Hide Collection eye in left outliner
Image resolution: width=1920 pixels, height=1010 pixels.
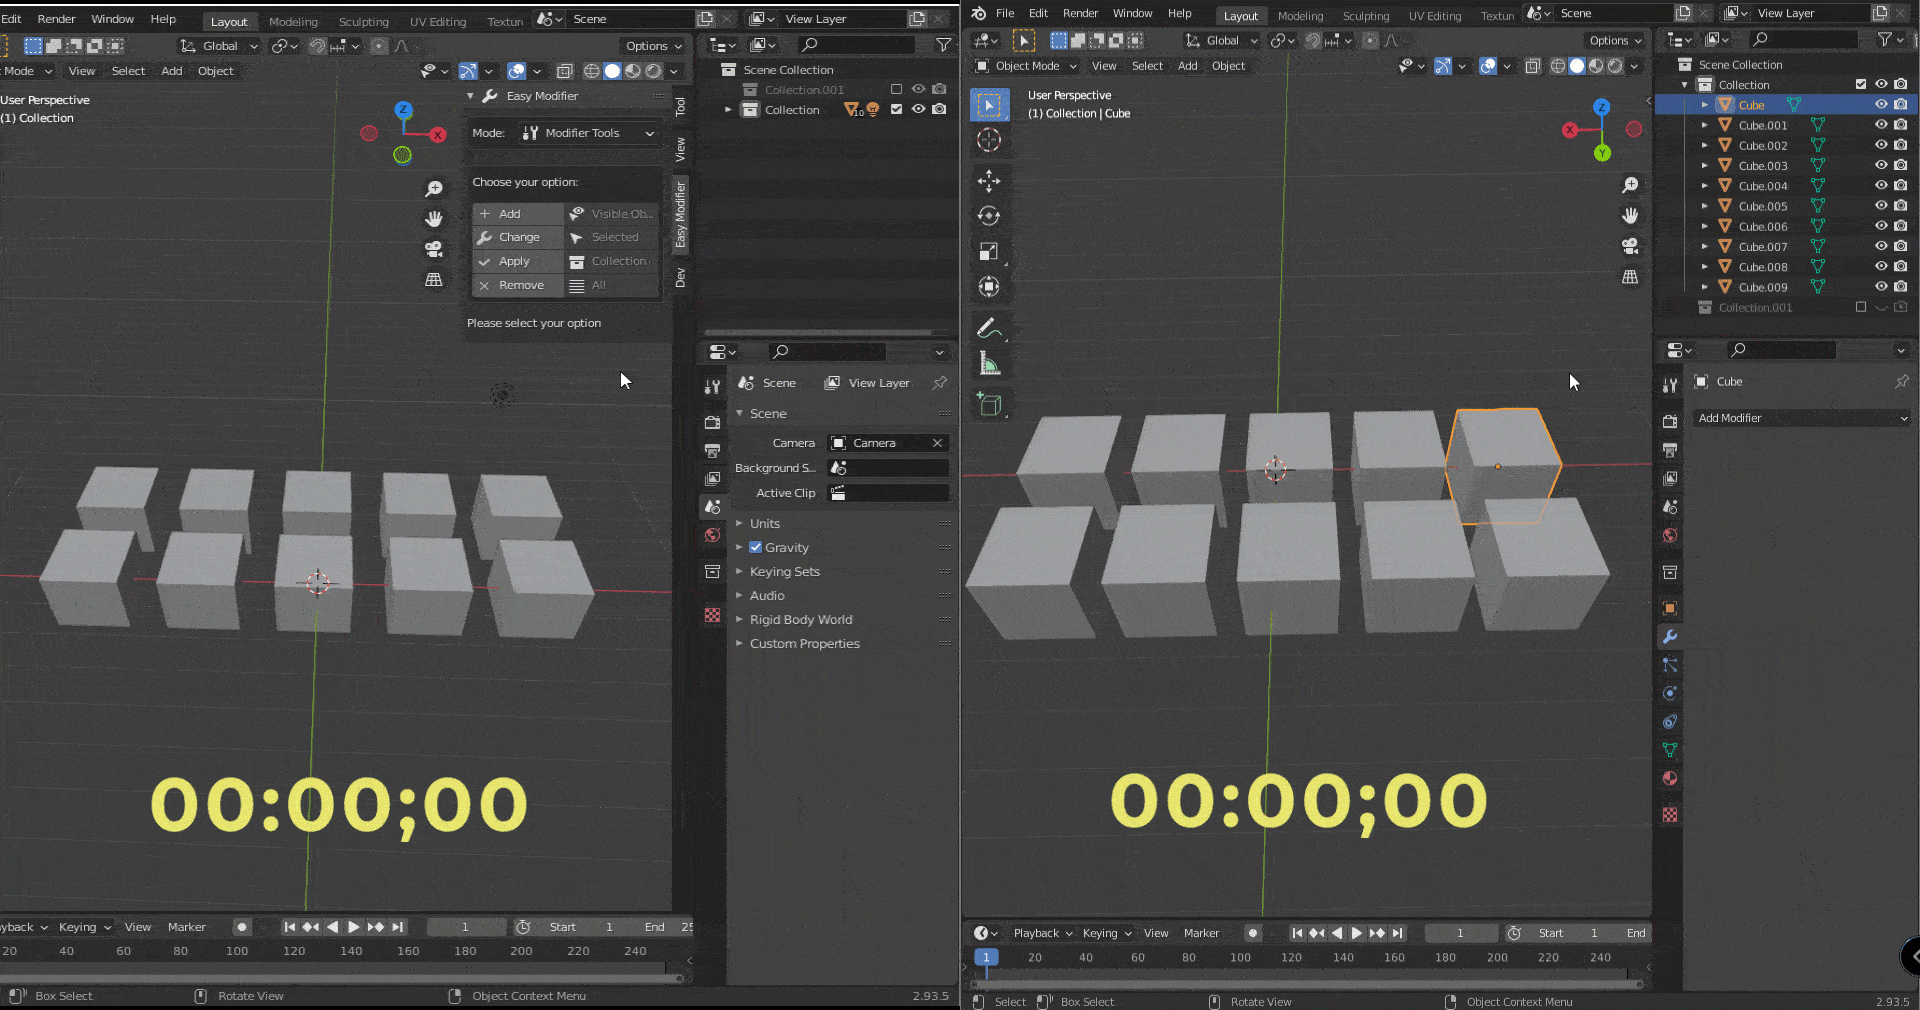click(x=918, y=109)
